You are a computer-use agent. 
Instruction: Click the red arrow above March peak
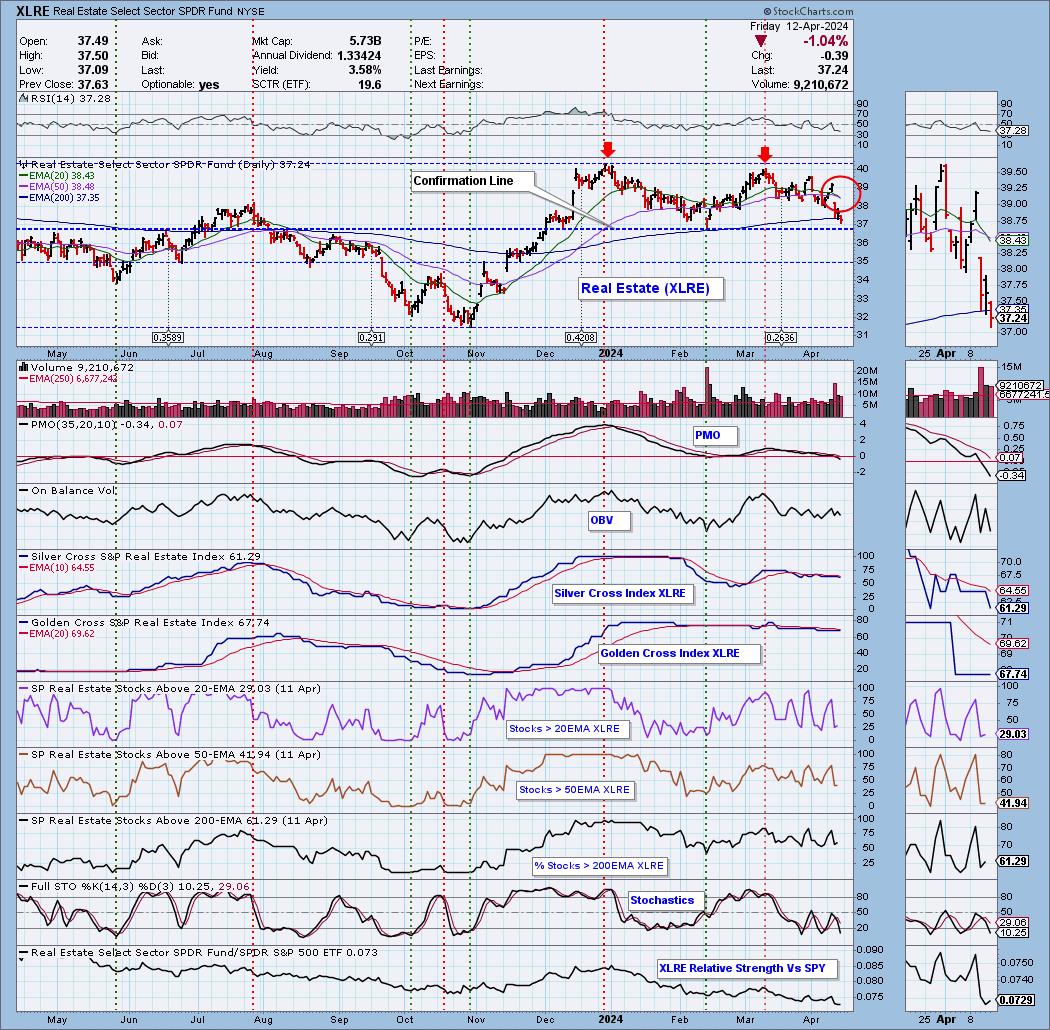click(765, 154)
